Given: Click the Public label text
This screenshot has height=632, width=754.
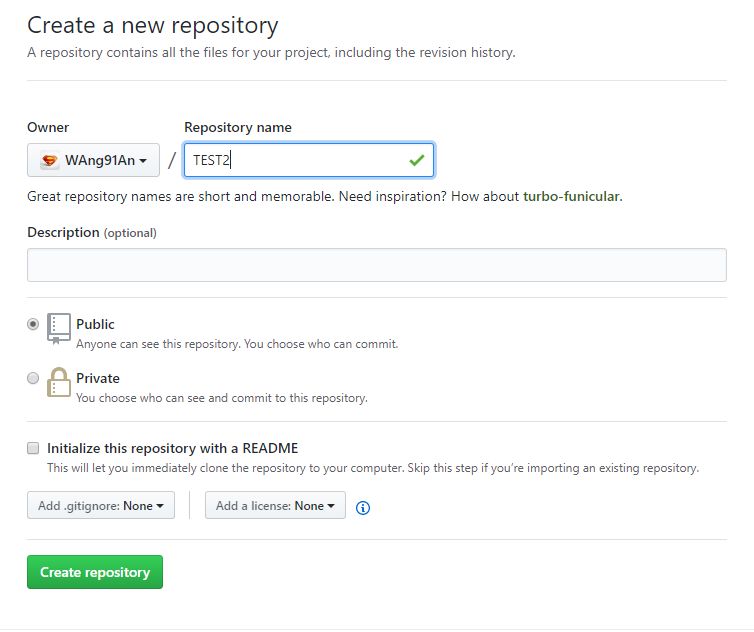Looking at the screenshot, I should [95, 324].
